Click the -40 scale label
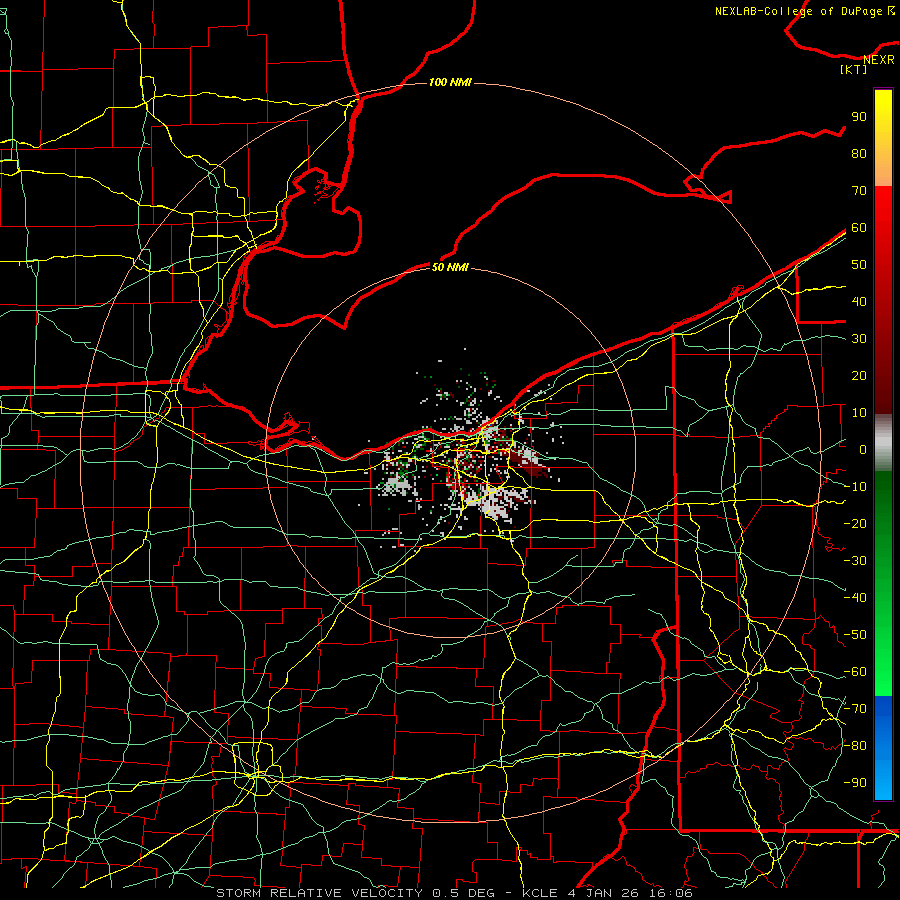This screenshot has width=900, height=900. coord(855,598)
